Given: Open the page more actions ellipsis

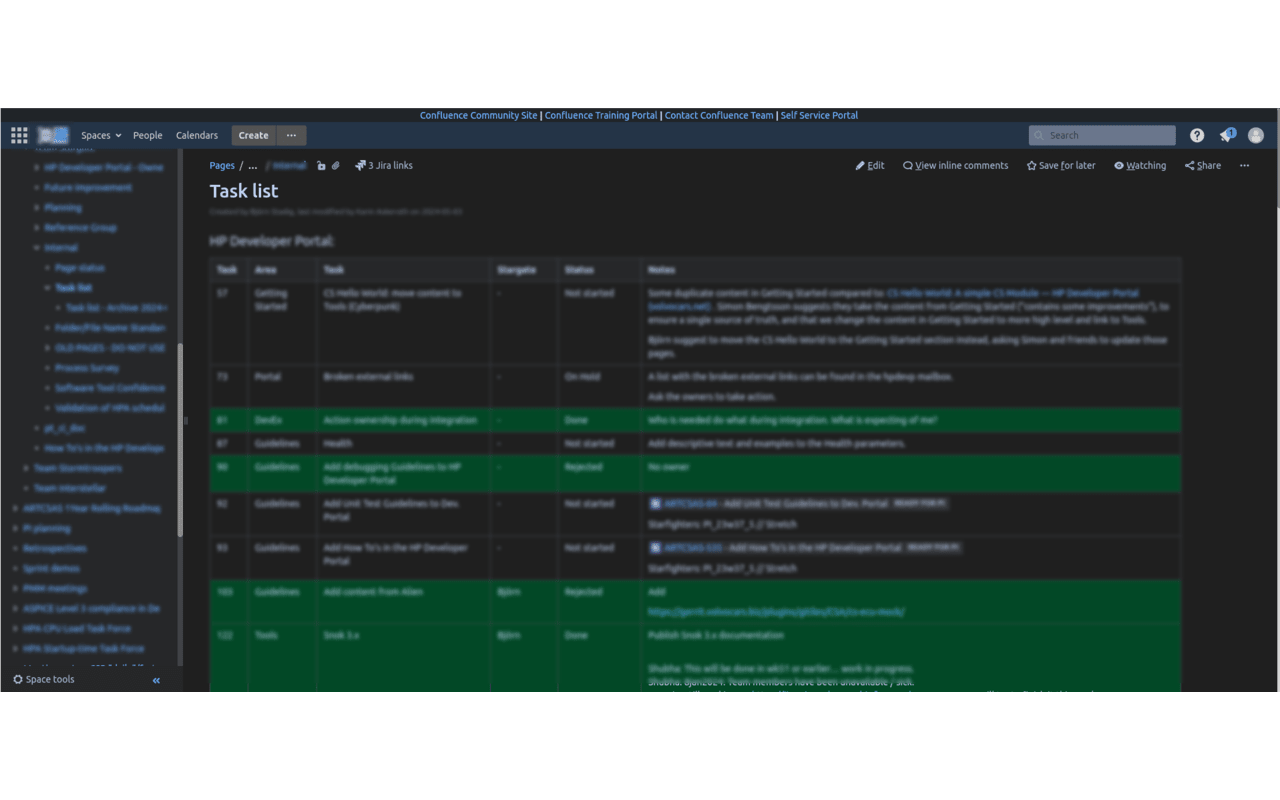Looking at the screenshot, I should click(x=1244, y=166).
